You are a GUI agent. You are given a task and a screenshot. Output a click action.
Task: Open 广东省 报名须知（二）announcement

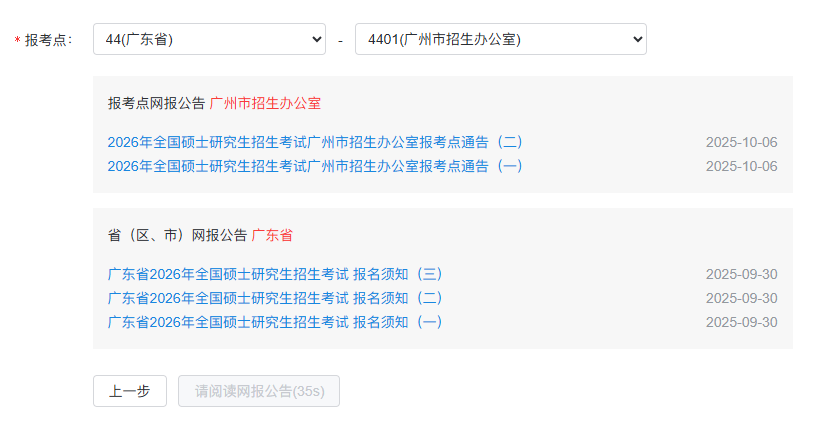click(275, 298)
